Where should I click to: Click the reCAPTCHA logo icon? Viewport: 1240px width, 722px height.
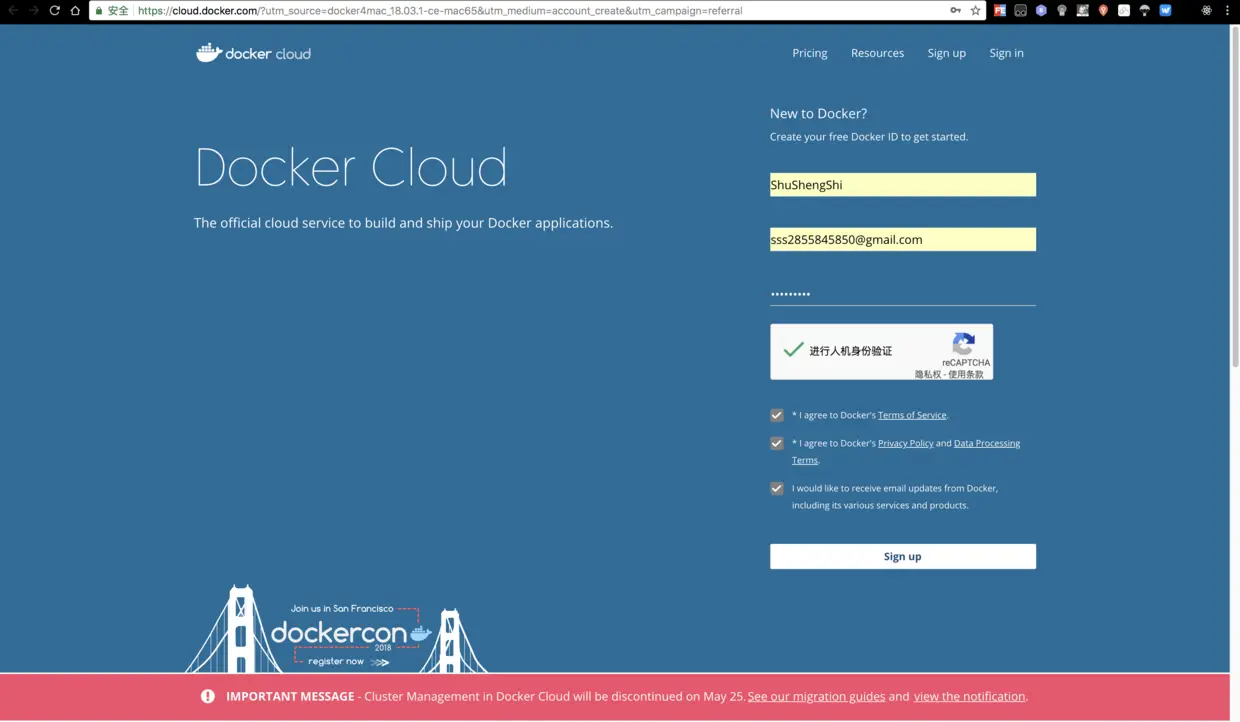tap(963, 343)
